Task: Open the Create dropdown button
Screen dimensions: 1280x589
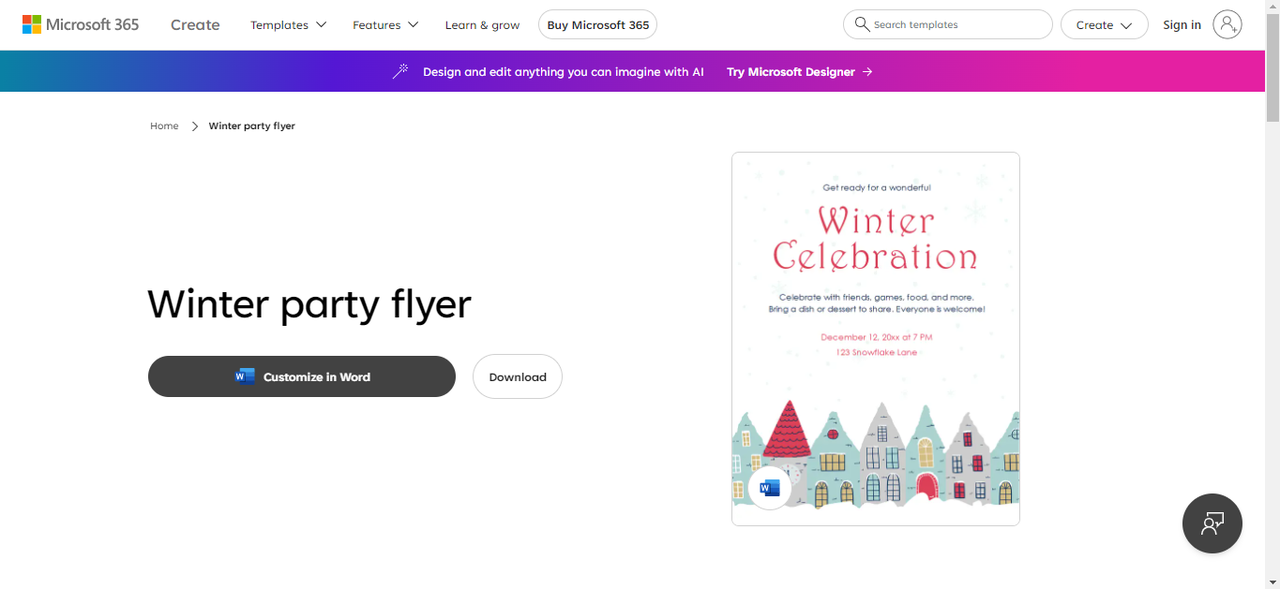Action: 1104,25
